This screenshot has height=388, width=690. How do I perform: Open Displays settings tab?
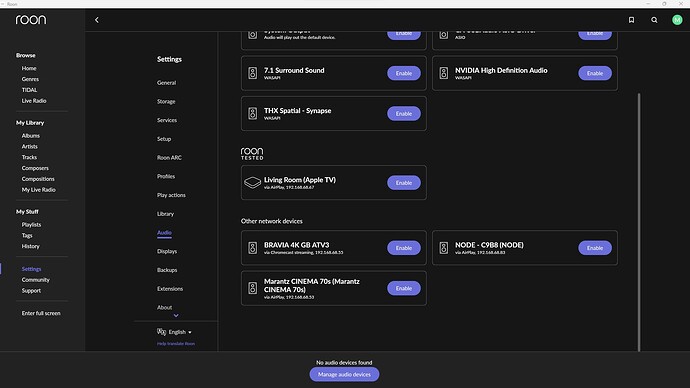pos(167,251)
